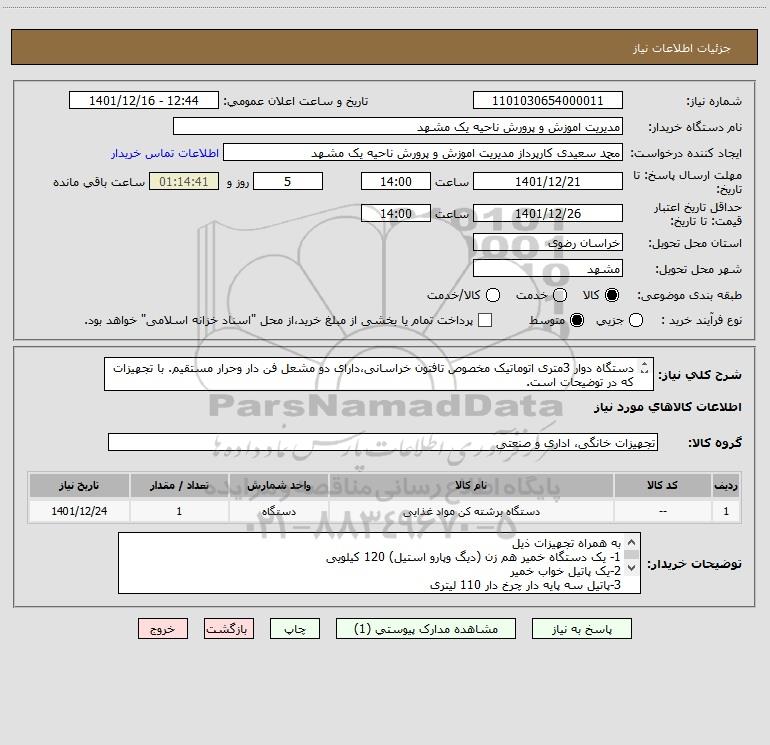Click the response hour 14:00 field beside 1401/12/21
Viewport: 770px width, 745px height.
pyautogui.click(x=396, y=181)
